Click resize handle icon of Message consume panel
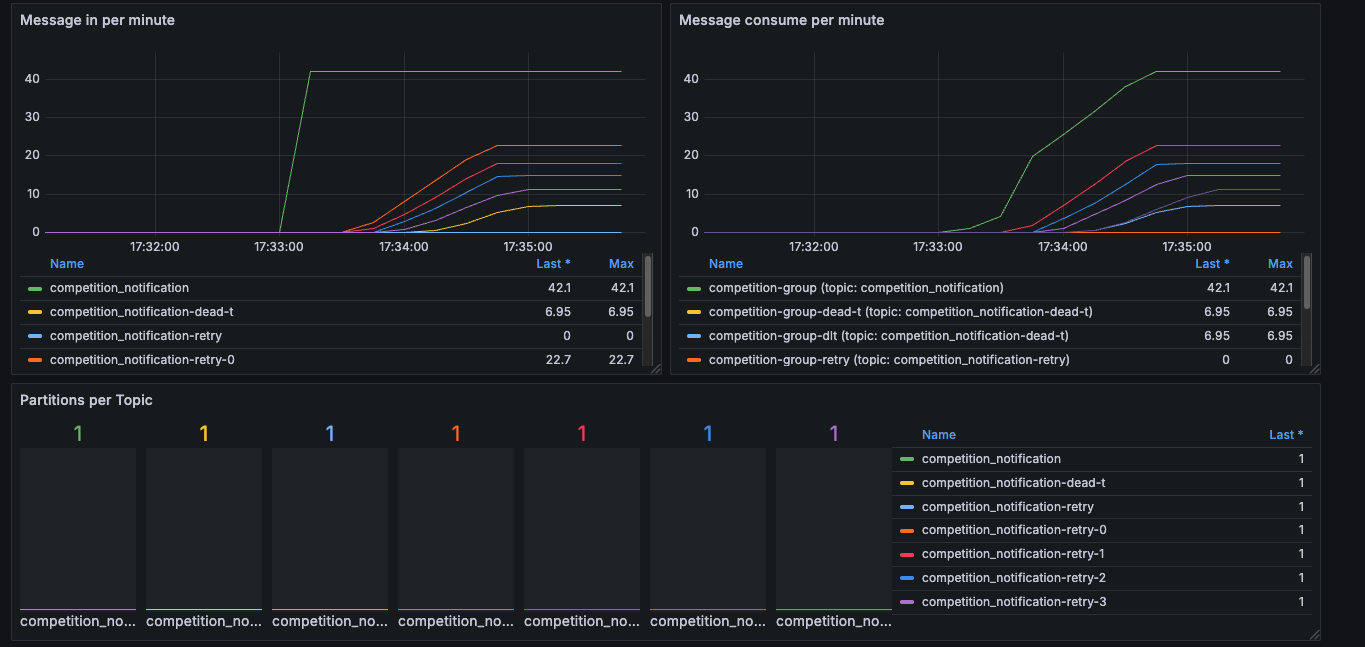 pos(1315,369)
